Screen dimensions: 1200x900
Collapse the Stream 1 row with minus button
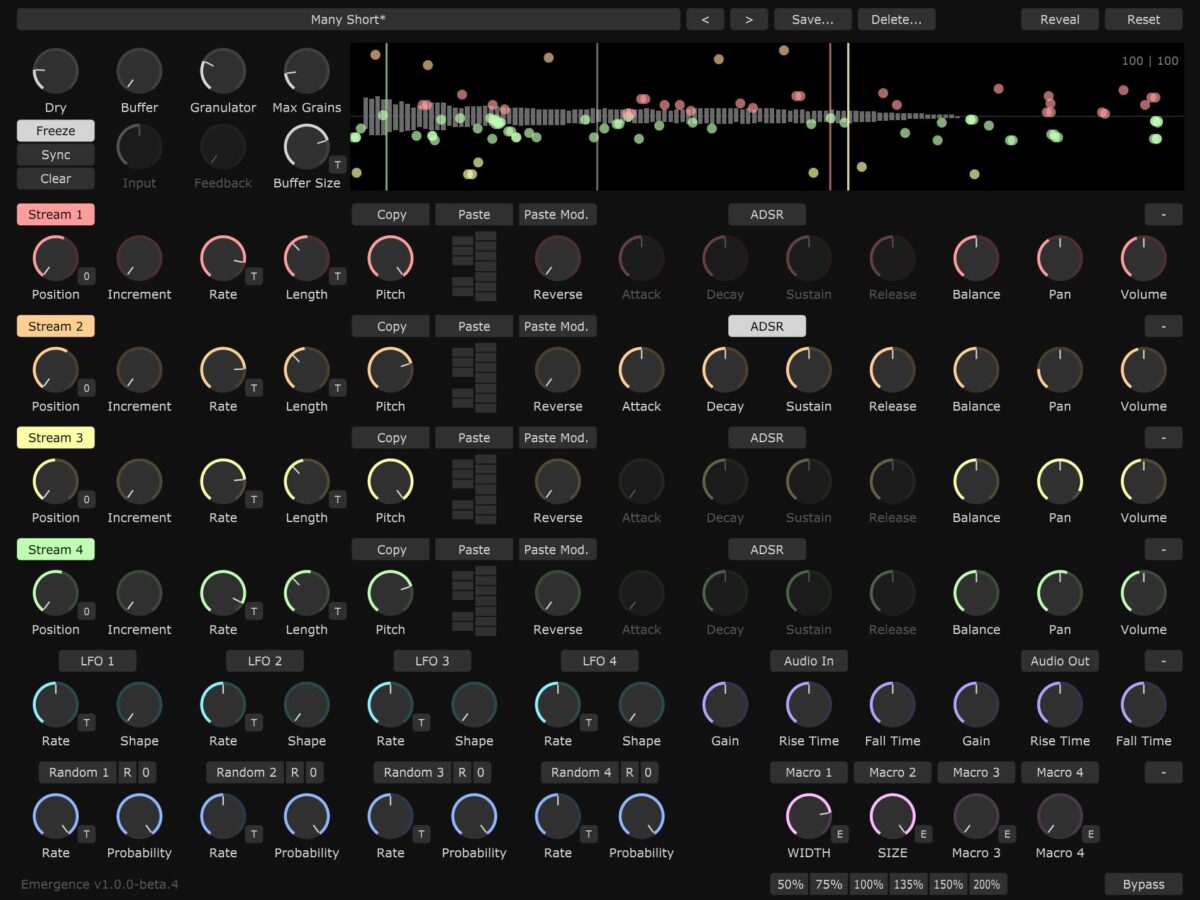[1163, 214]
